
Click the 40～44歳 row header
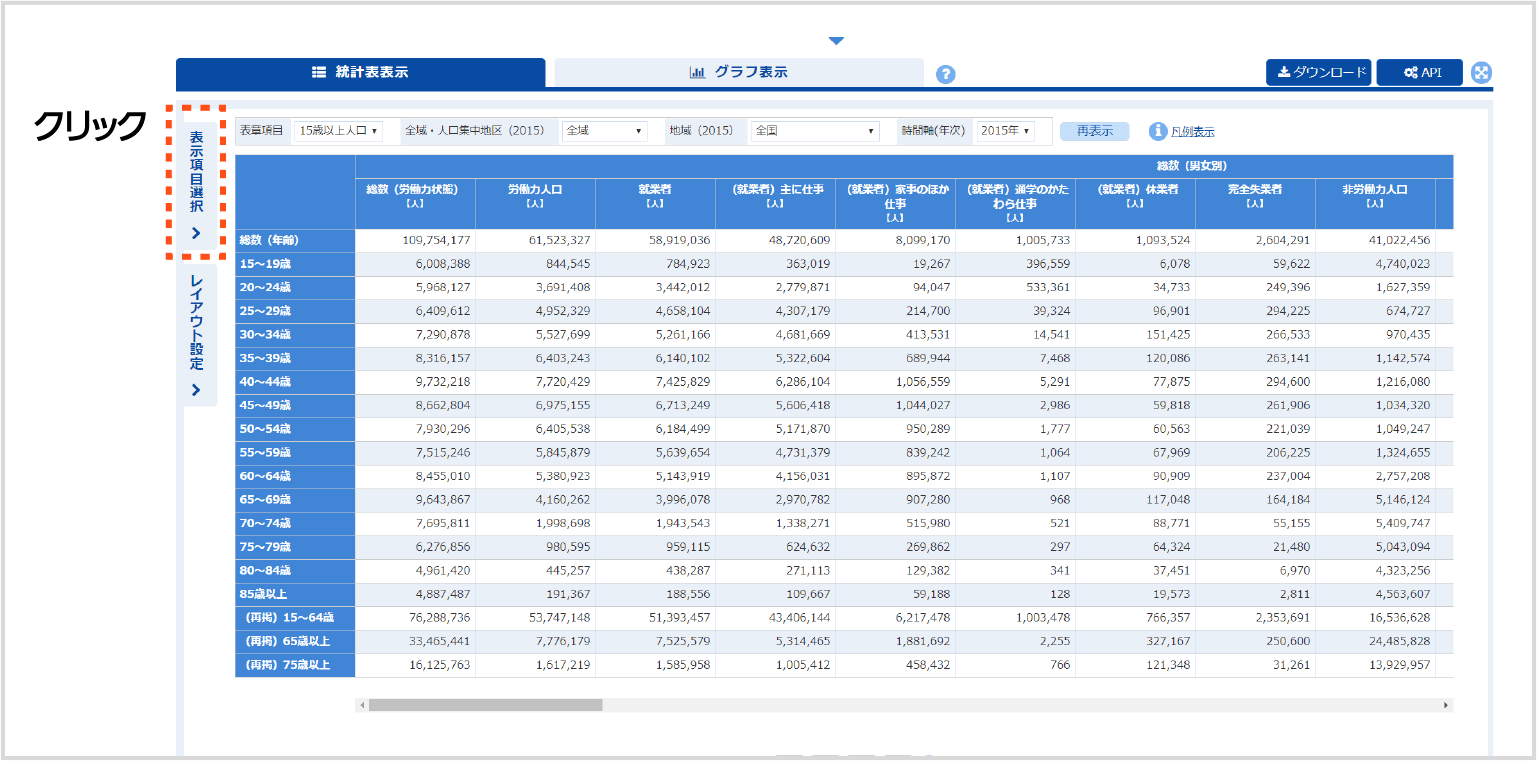(295, 382)
